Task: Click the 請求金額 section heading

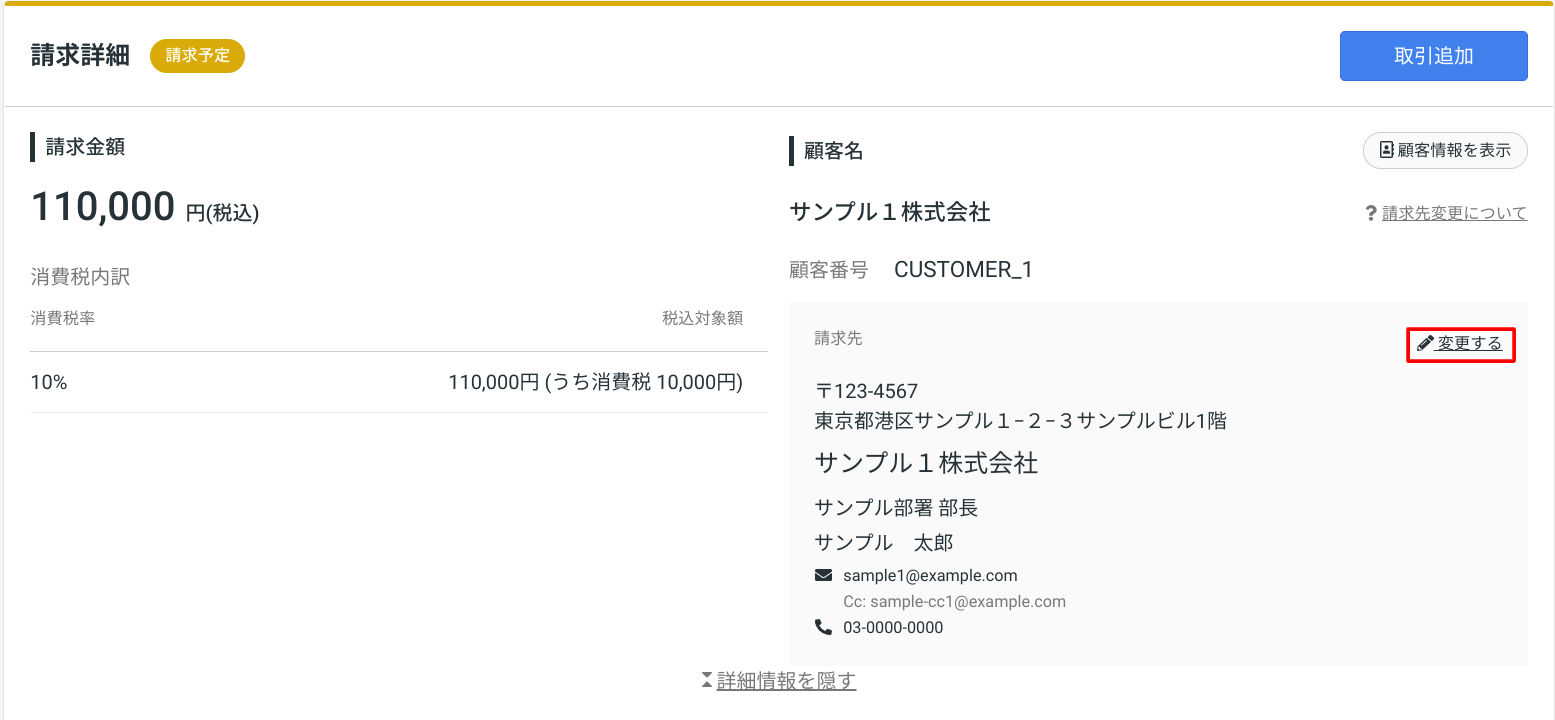Action: [85, 147]
